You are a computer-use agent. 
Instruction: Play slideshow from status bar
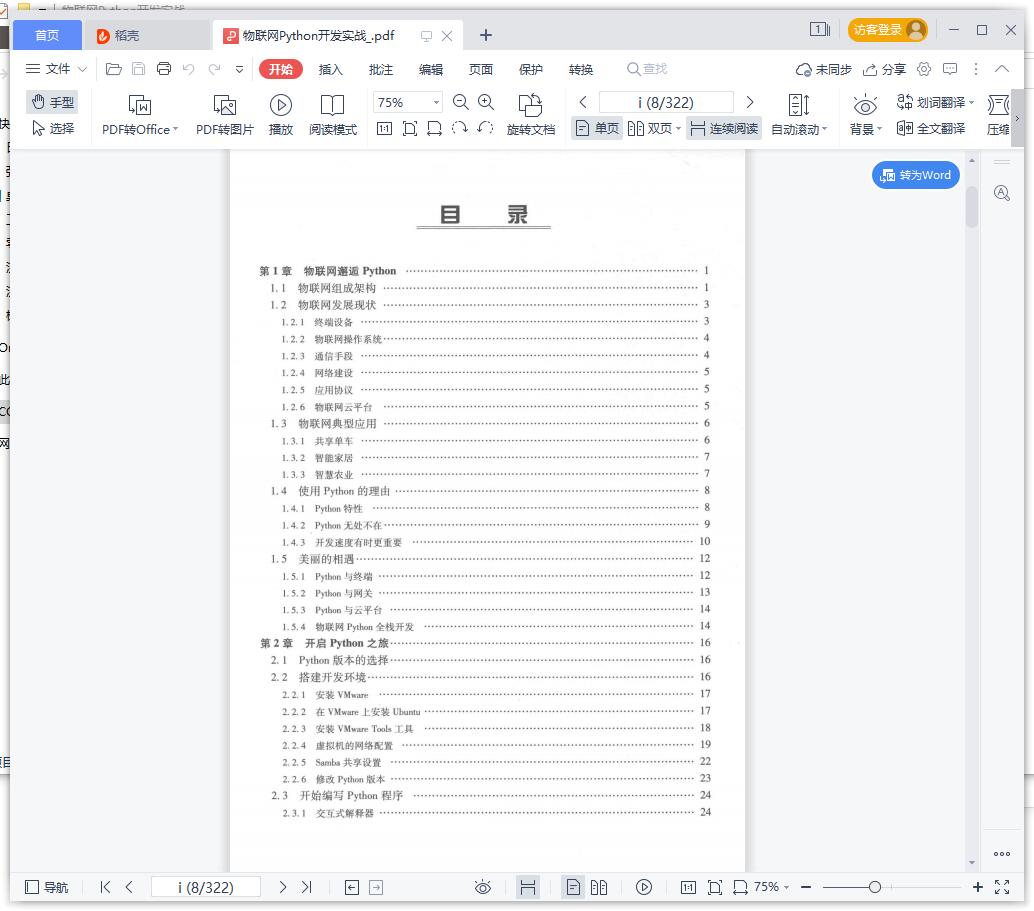click(x=644, y=887)
